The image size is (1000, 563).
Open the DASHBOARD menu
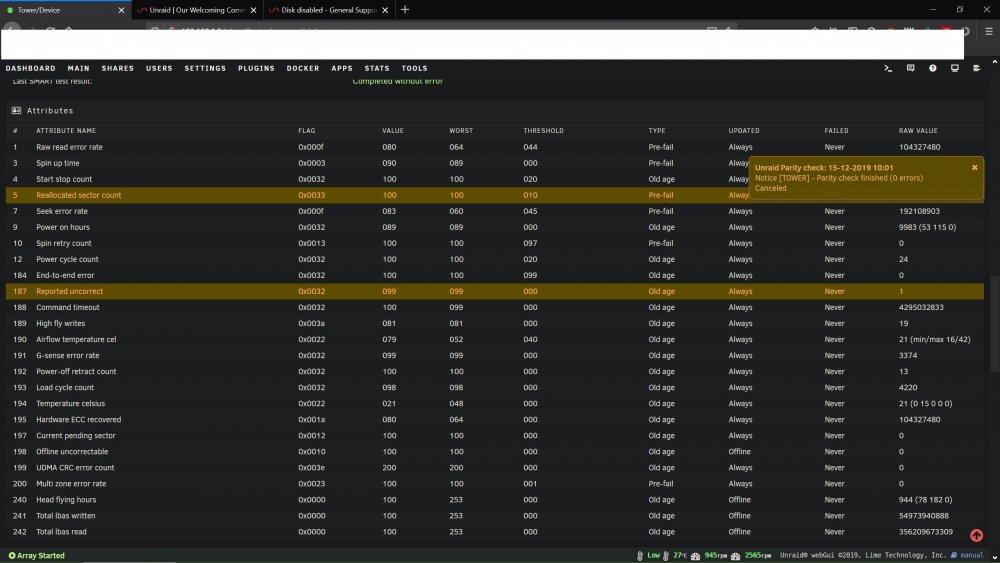tap(31, 68)
